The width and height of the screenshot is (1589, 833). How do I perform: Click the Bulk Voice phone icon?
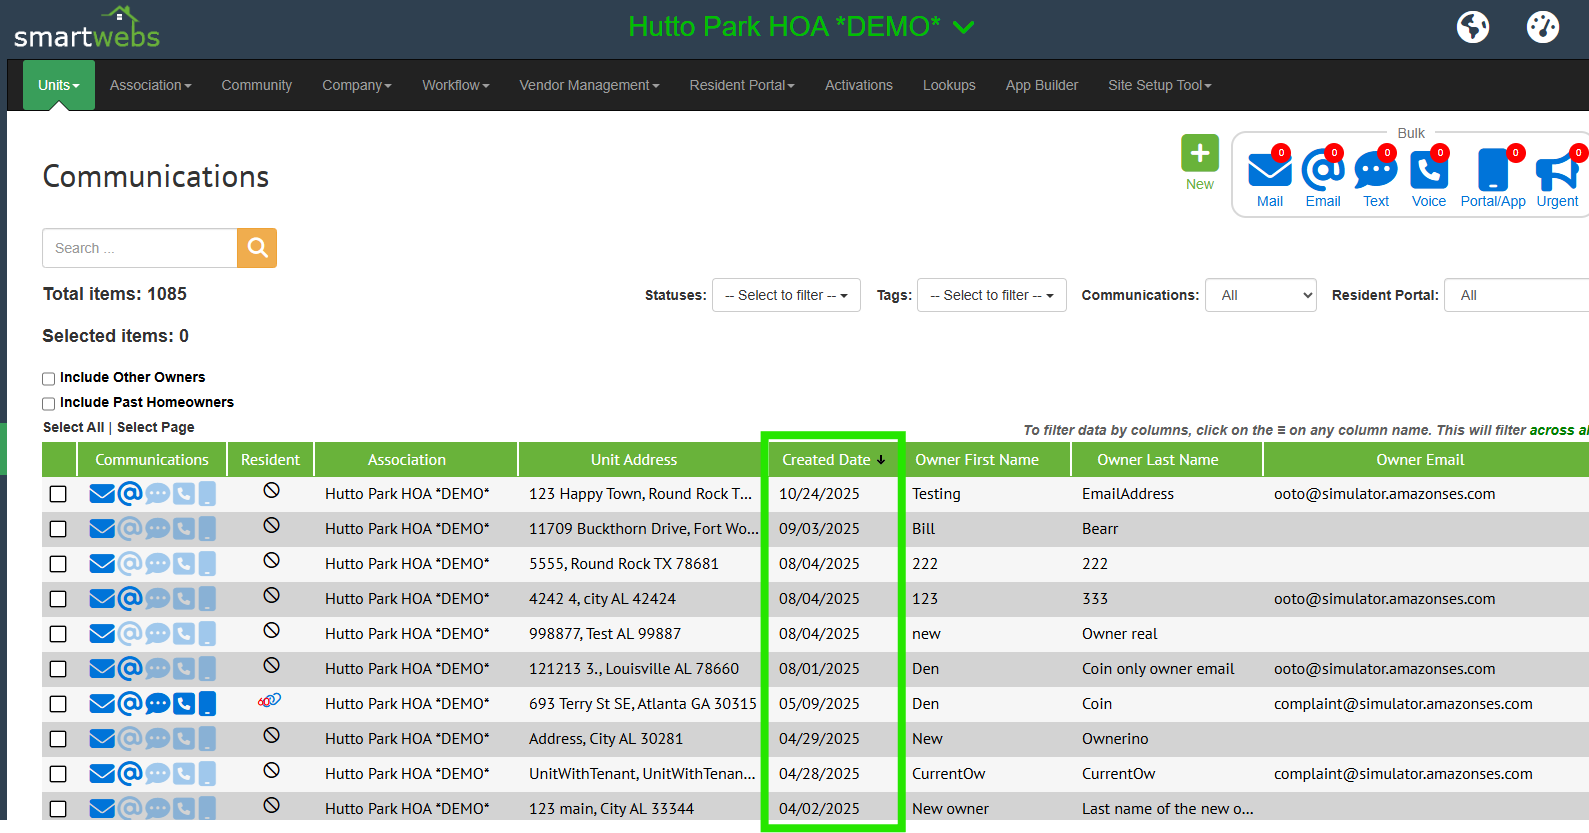pos(1428,171)
